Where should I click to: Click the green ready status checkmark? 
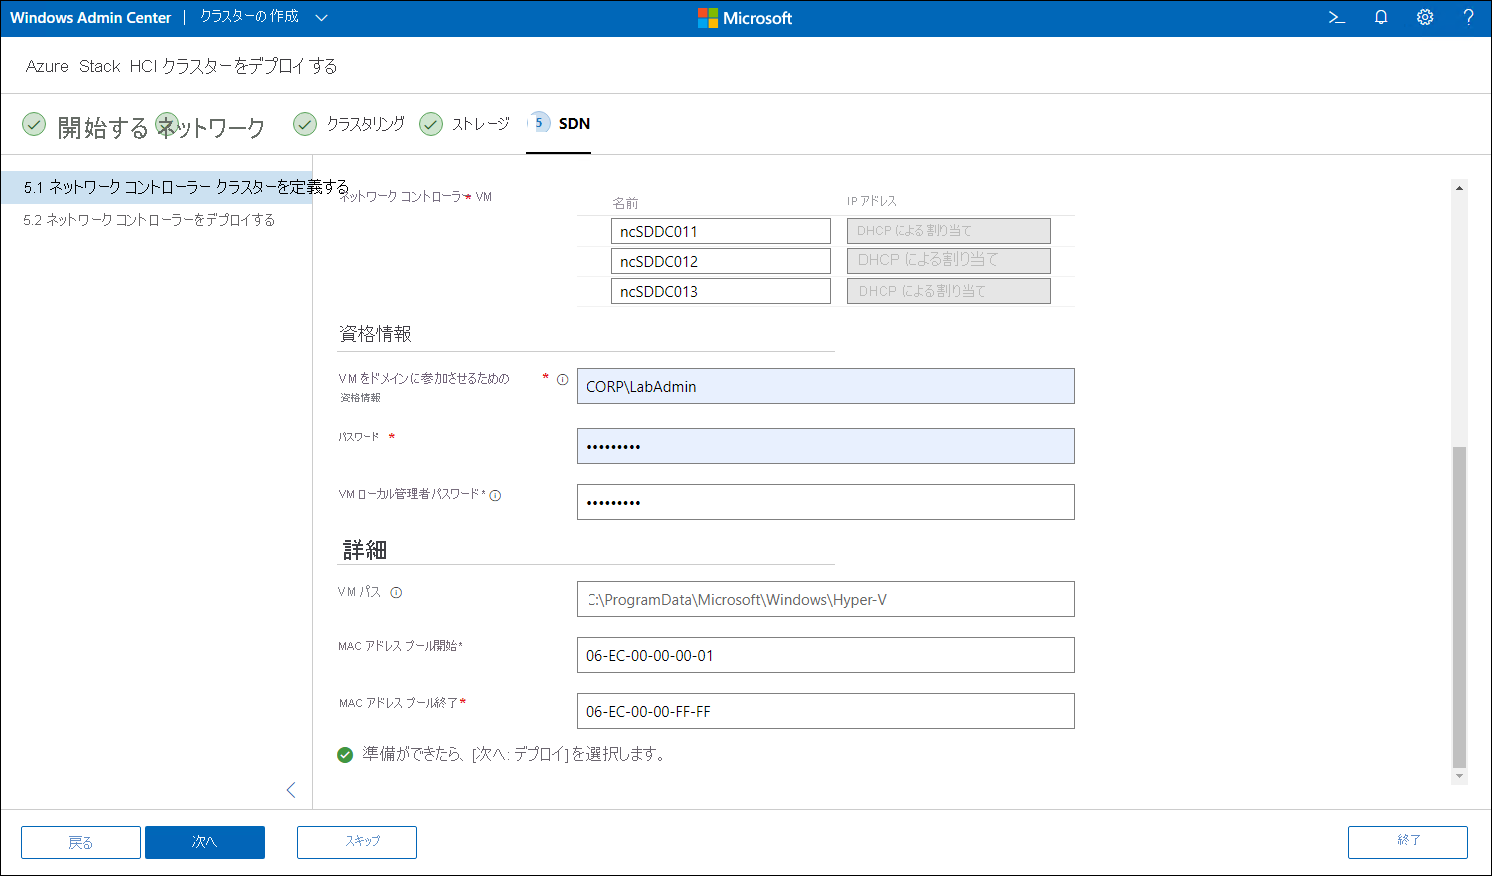345,754
